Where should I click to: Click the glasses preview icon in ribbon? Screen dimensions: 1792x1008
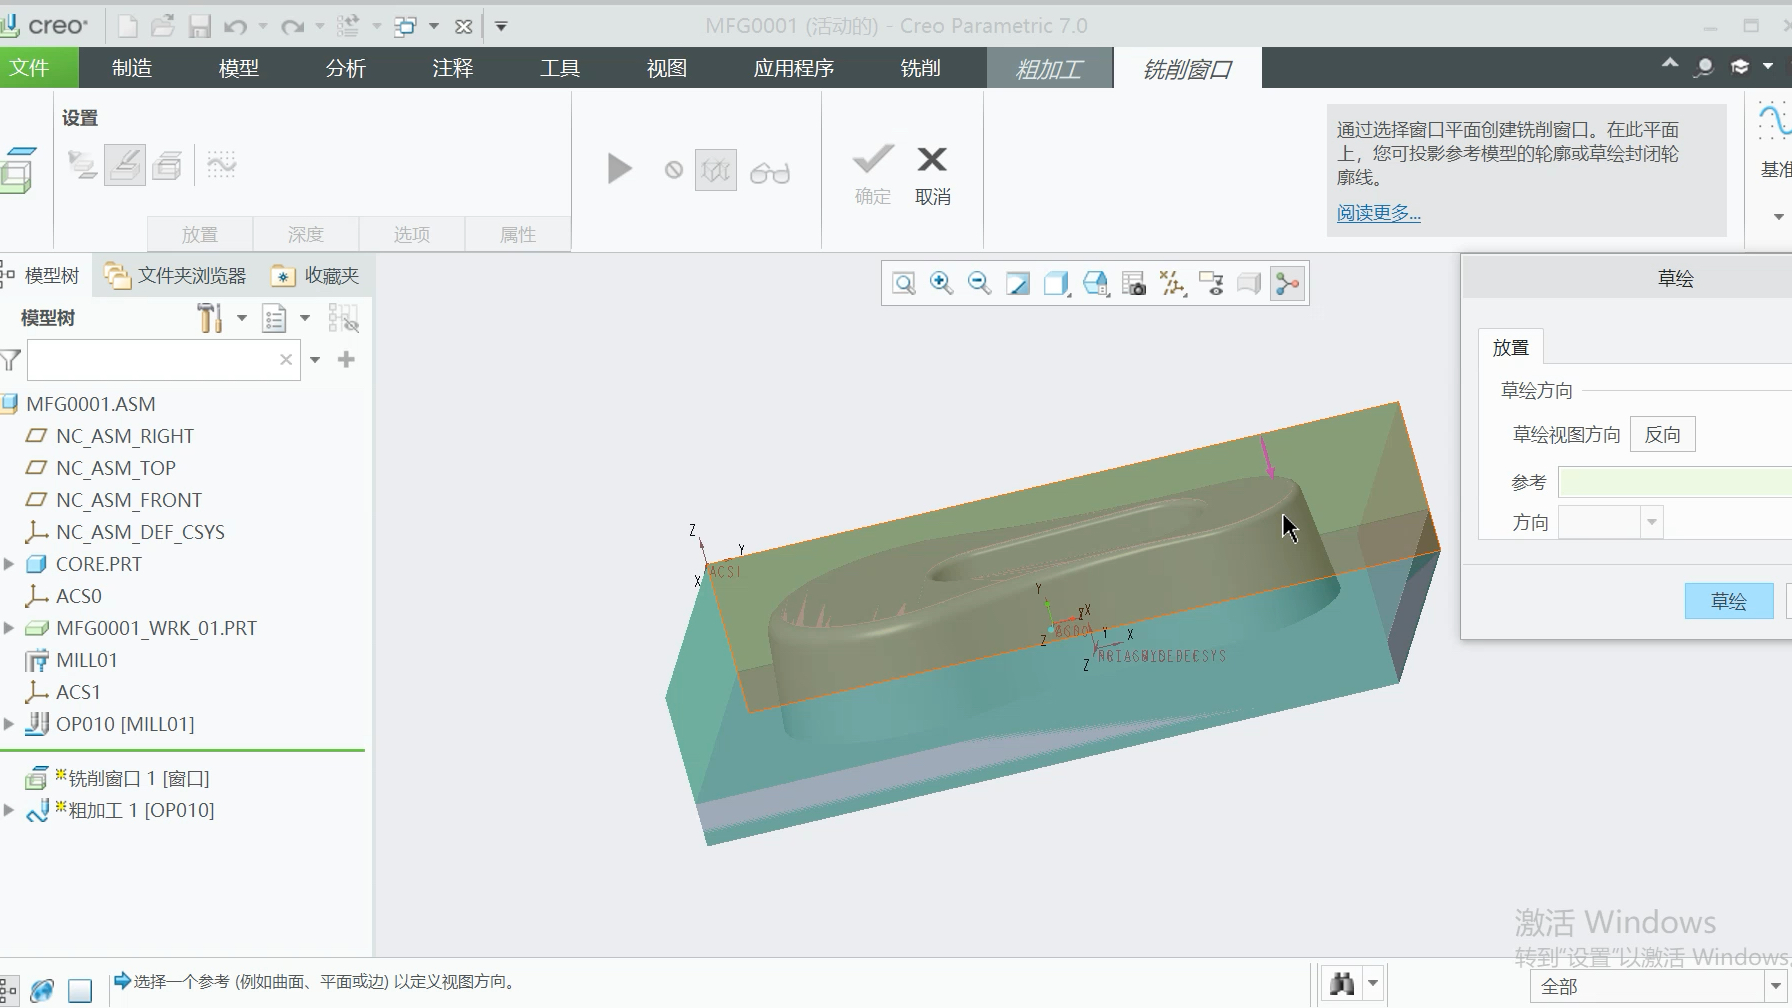(x=769, y=172)
